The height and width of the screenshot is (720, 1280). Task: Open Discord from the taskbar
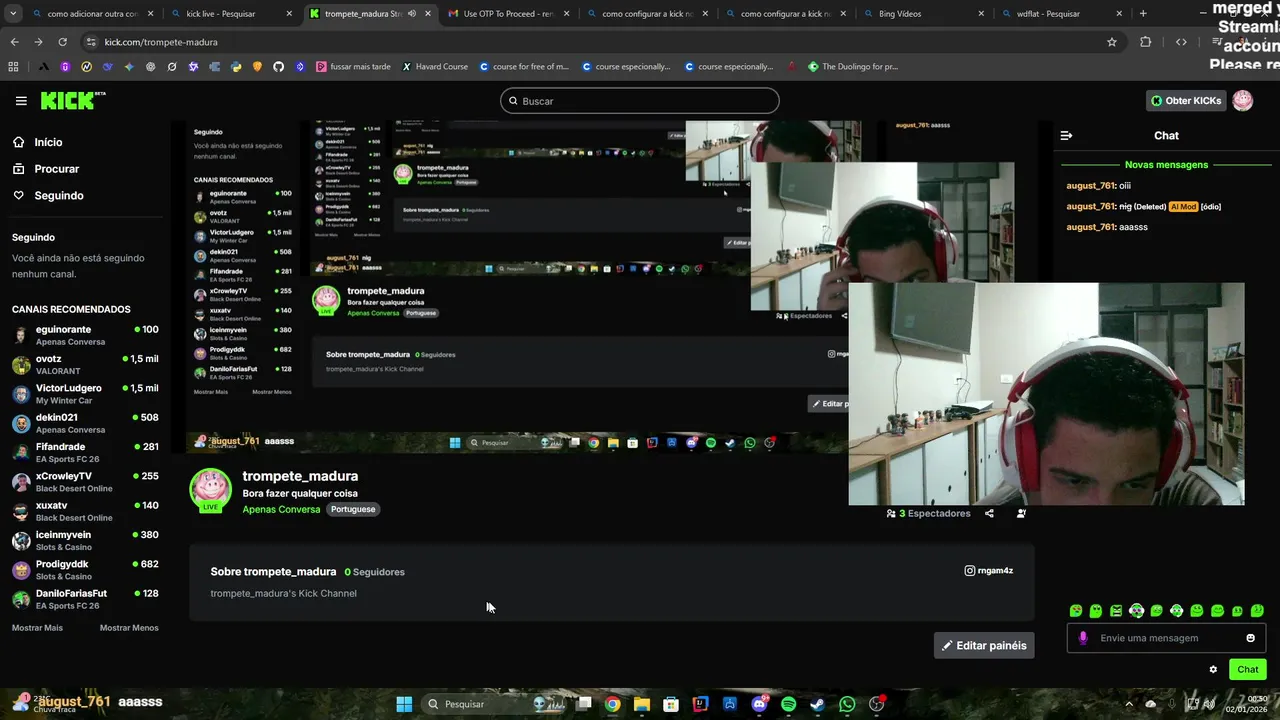click(759, 704)
